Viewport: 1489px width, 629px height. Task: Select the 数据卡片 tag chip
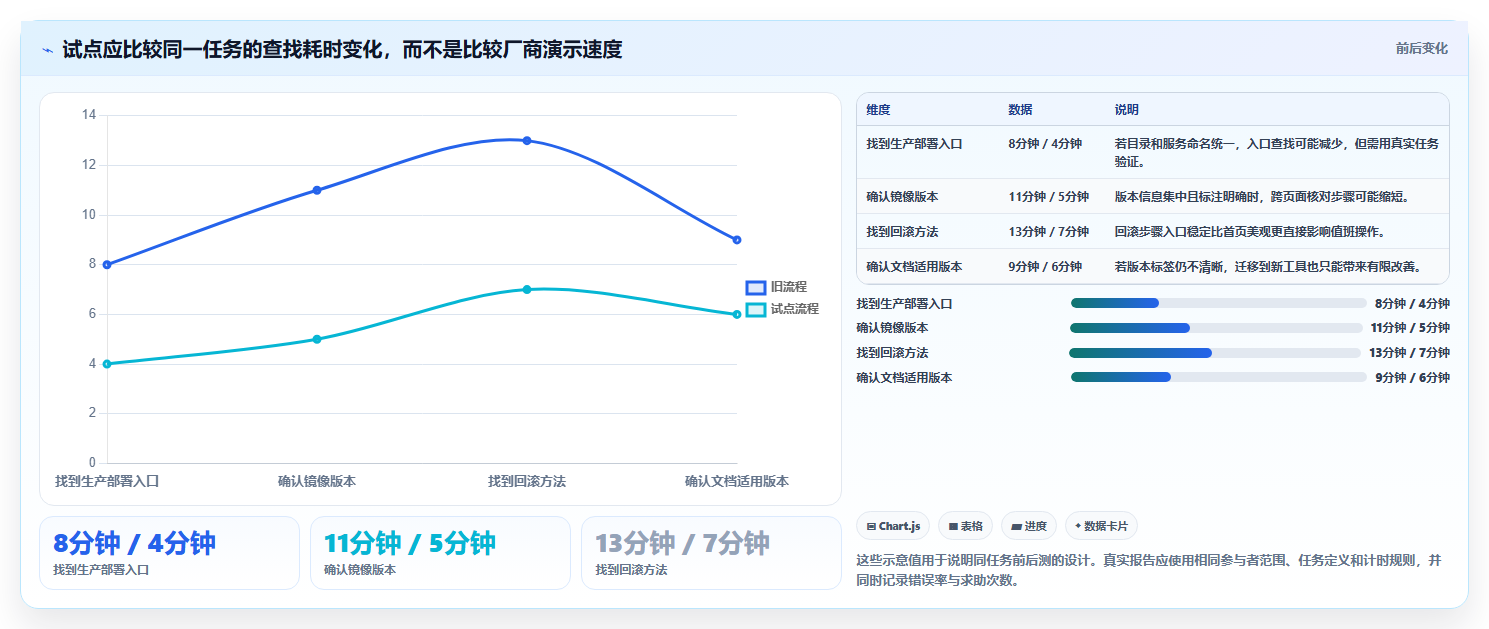(1101, 526)
